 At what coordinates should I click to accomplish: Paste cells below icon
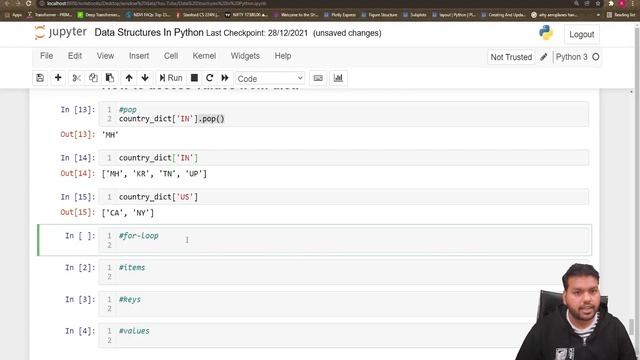pos(109,78)
